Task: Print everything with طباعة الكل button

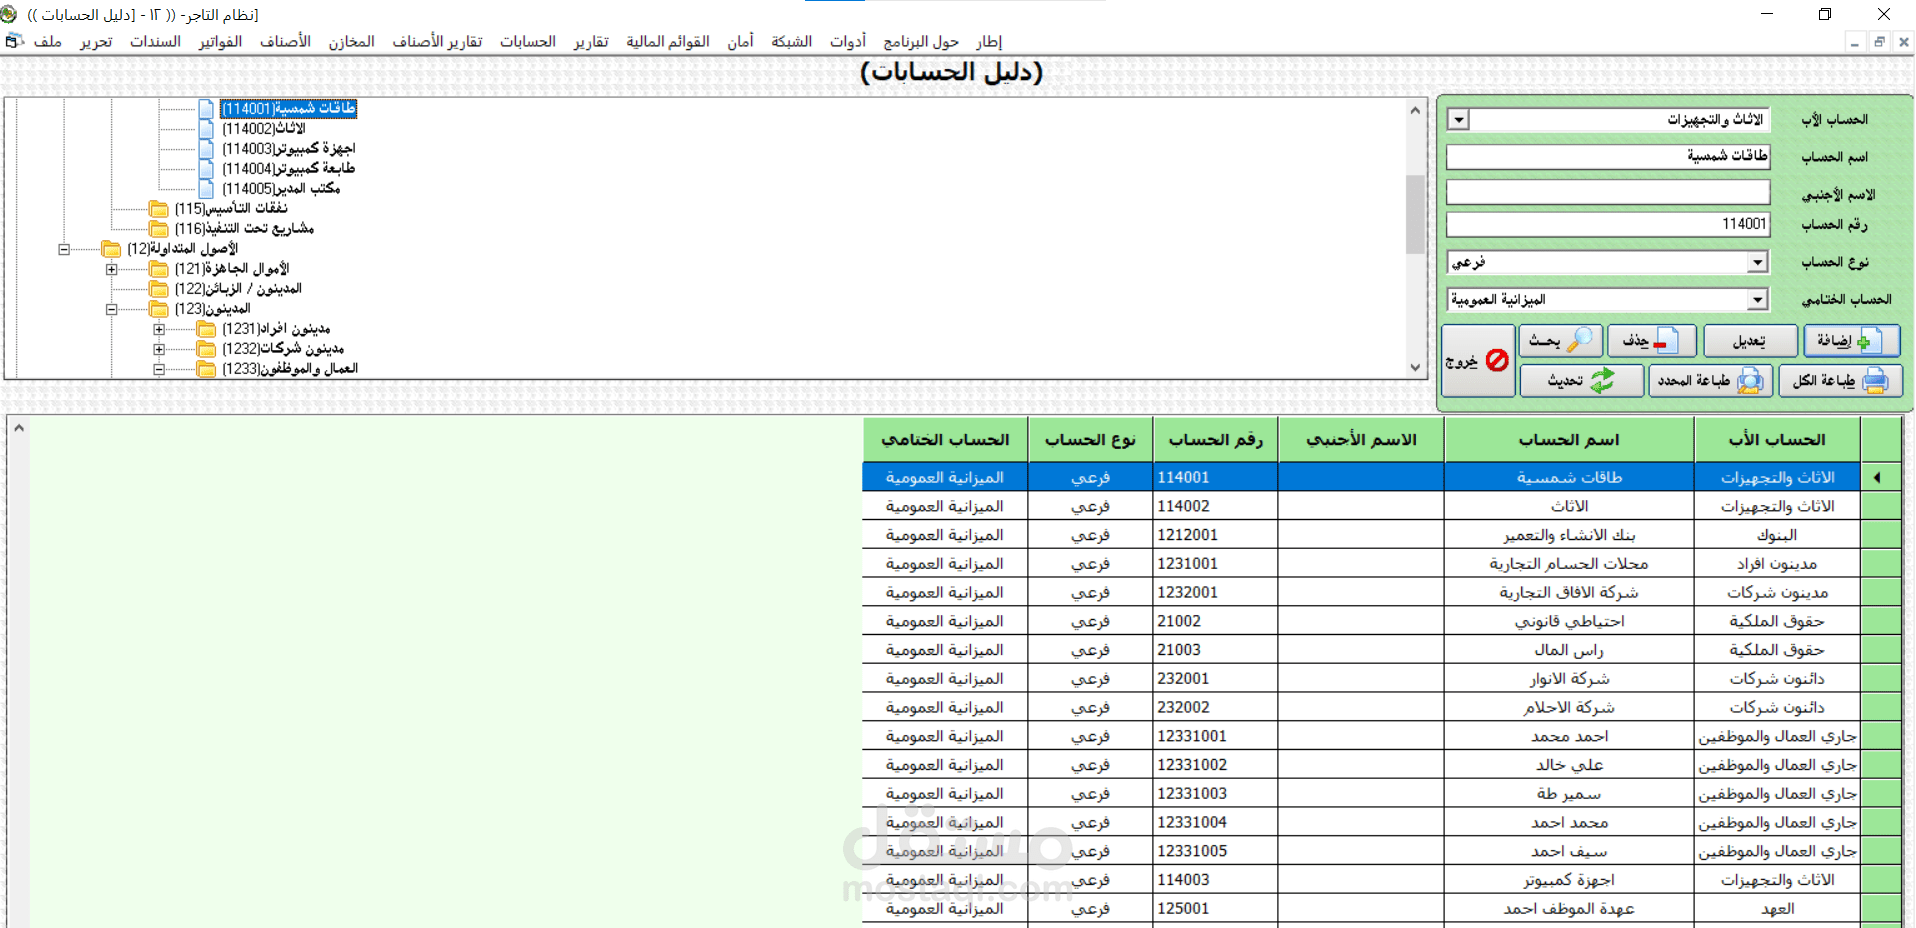Action: point(1840,381)
